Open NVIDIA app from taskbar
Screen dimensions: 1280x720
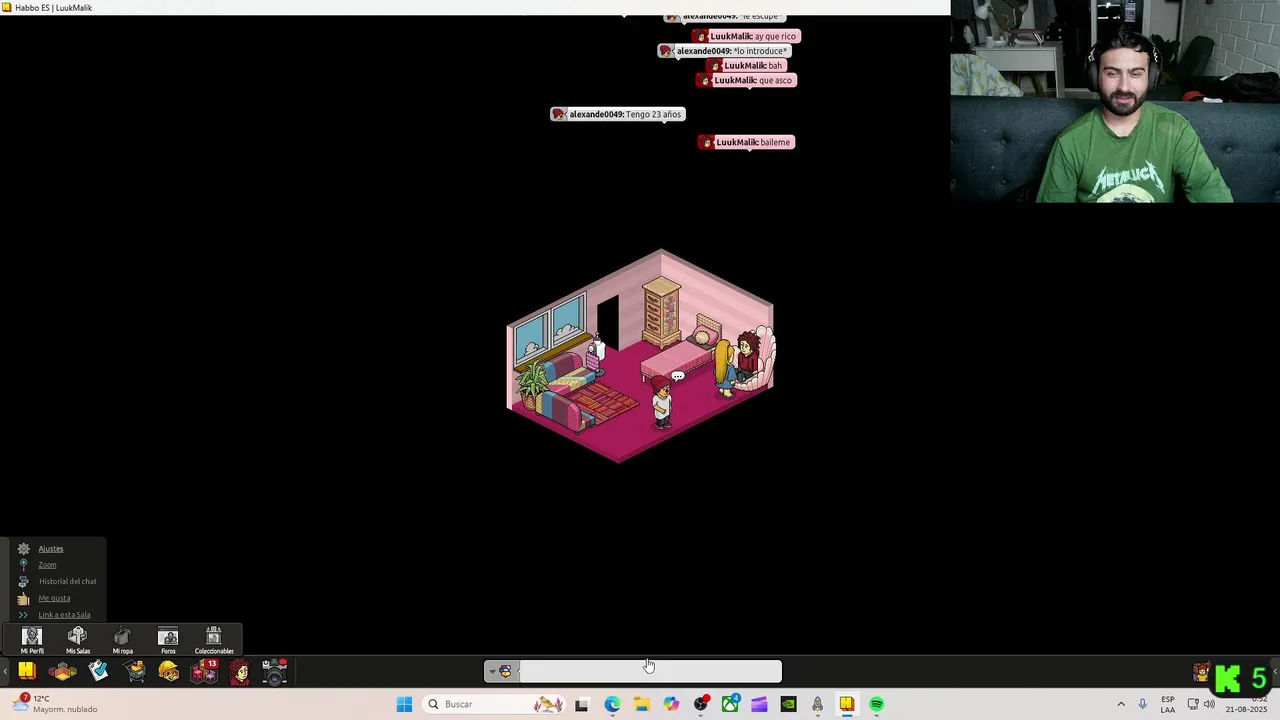point(788,704)
